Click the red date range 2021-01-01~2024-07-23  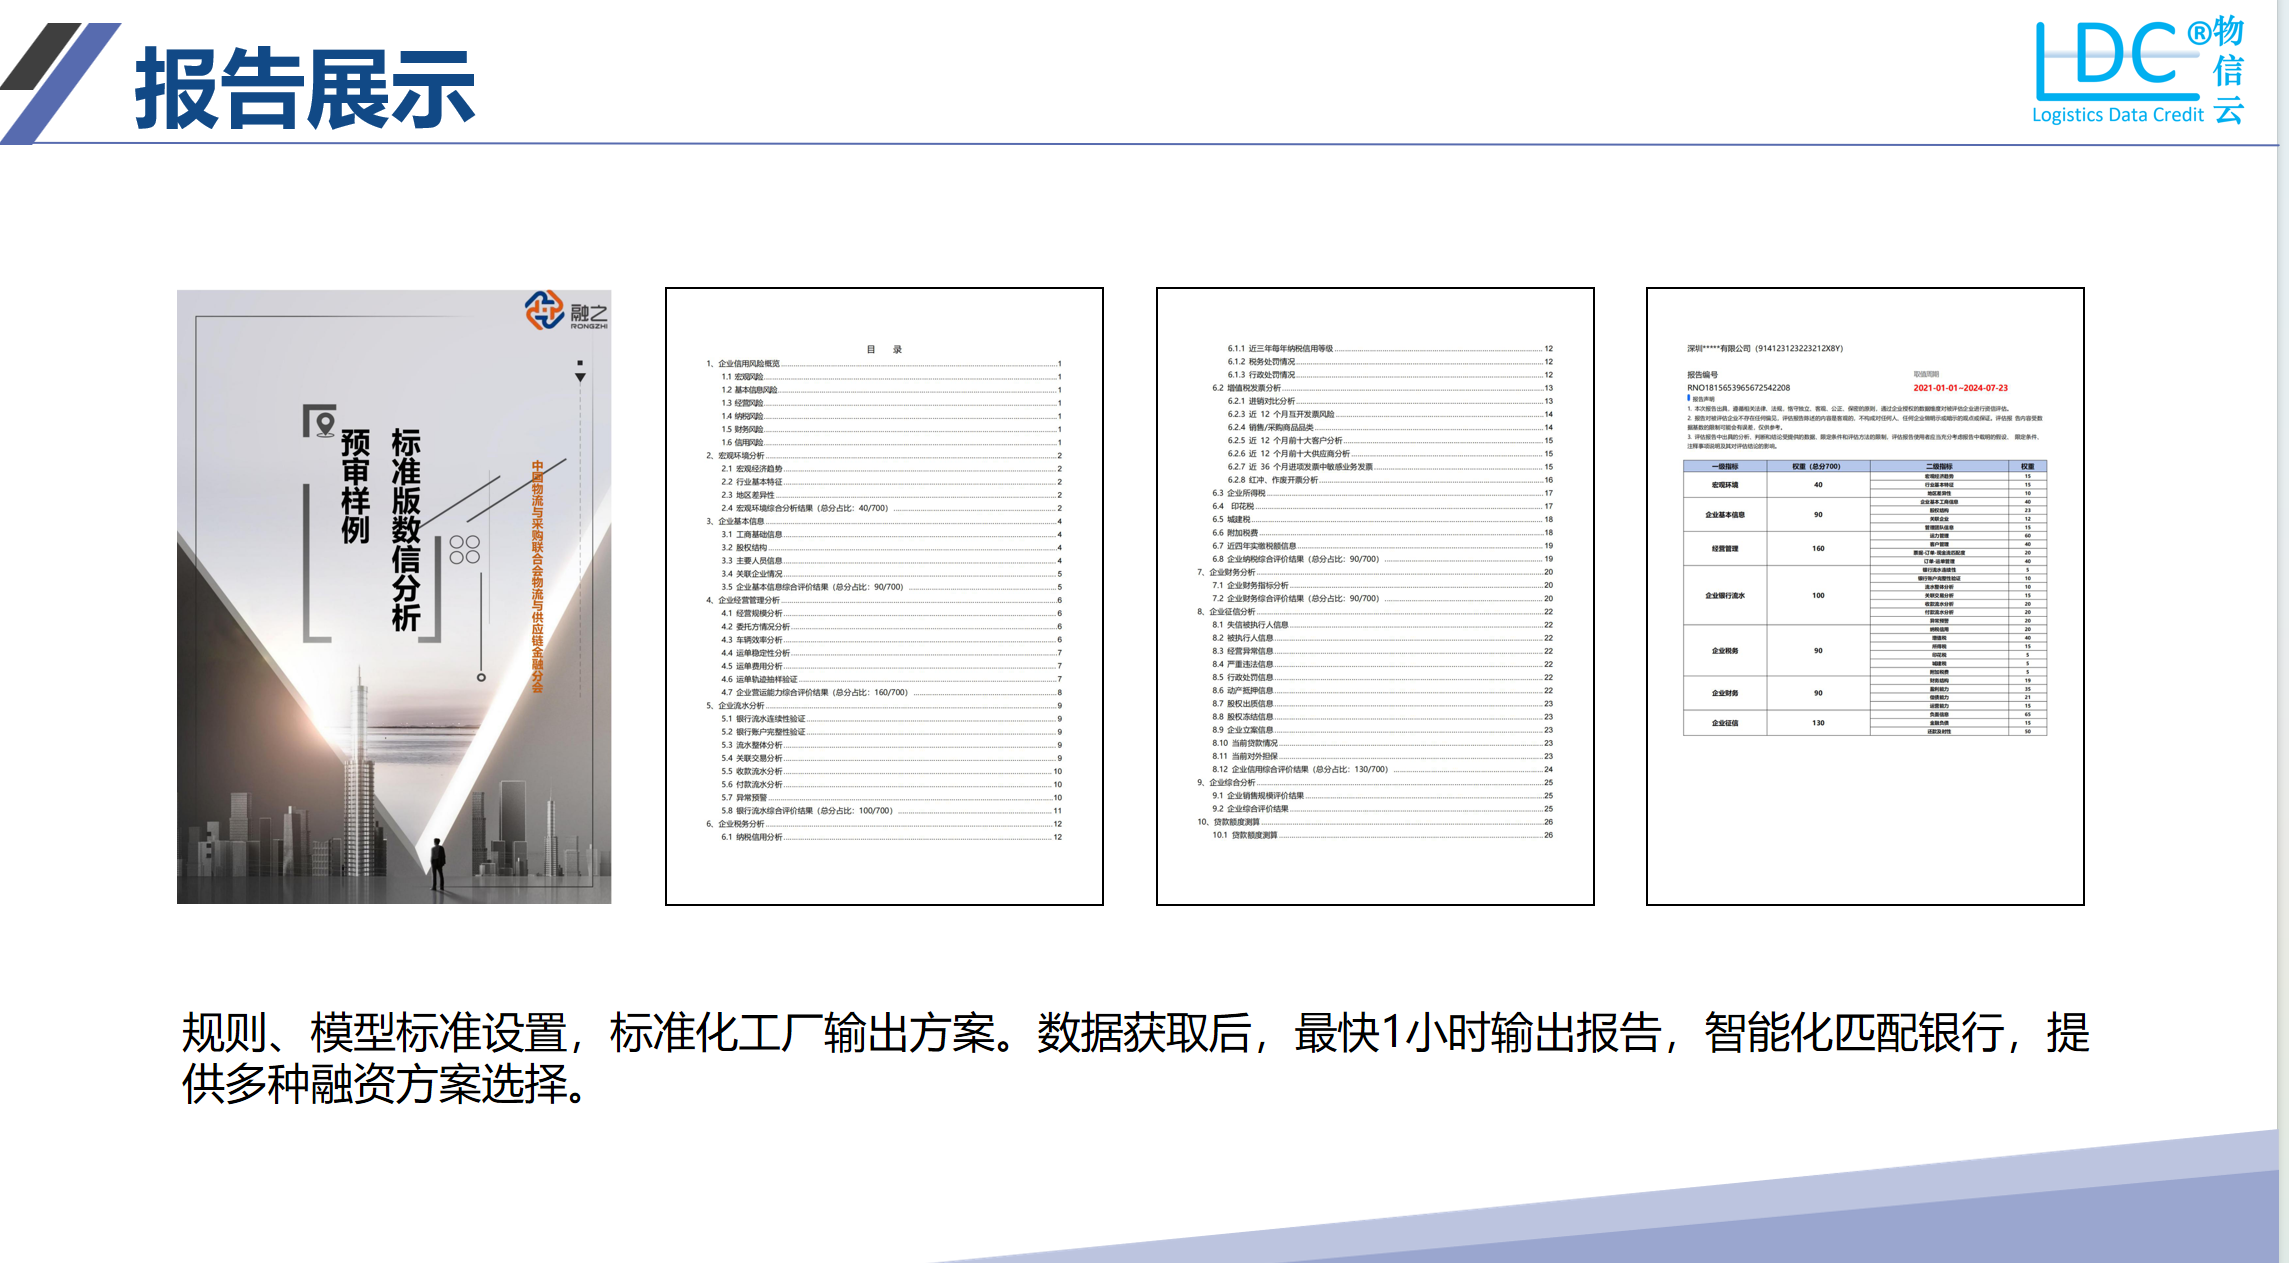(1960, 388)
